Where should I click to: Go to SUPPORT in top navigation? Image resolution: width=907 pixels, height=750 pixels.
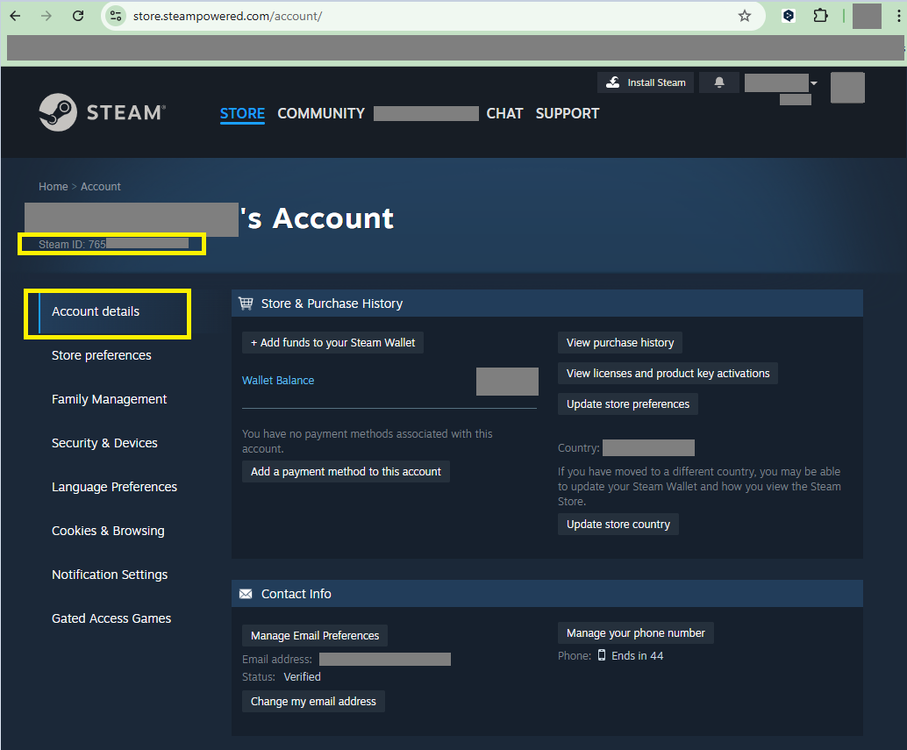[567, 113]
